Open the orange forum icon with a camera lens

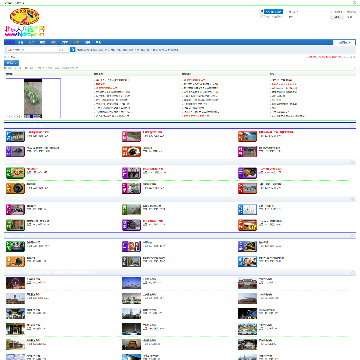coord(15,188)
